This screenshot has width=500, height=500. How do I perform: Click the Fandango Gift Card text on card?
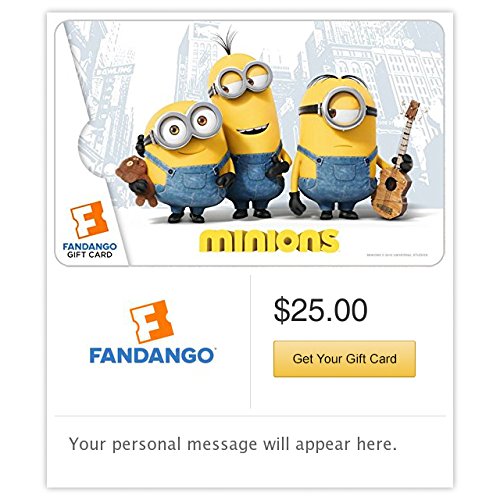[90, 250]
